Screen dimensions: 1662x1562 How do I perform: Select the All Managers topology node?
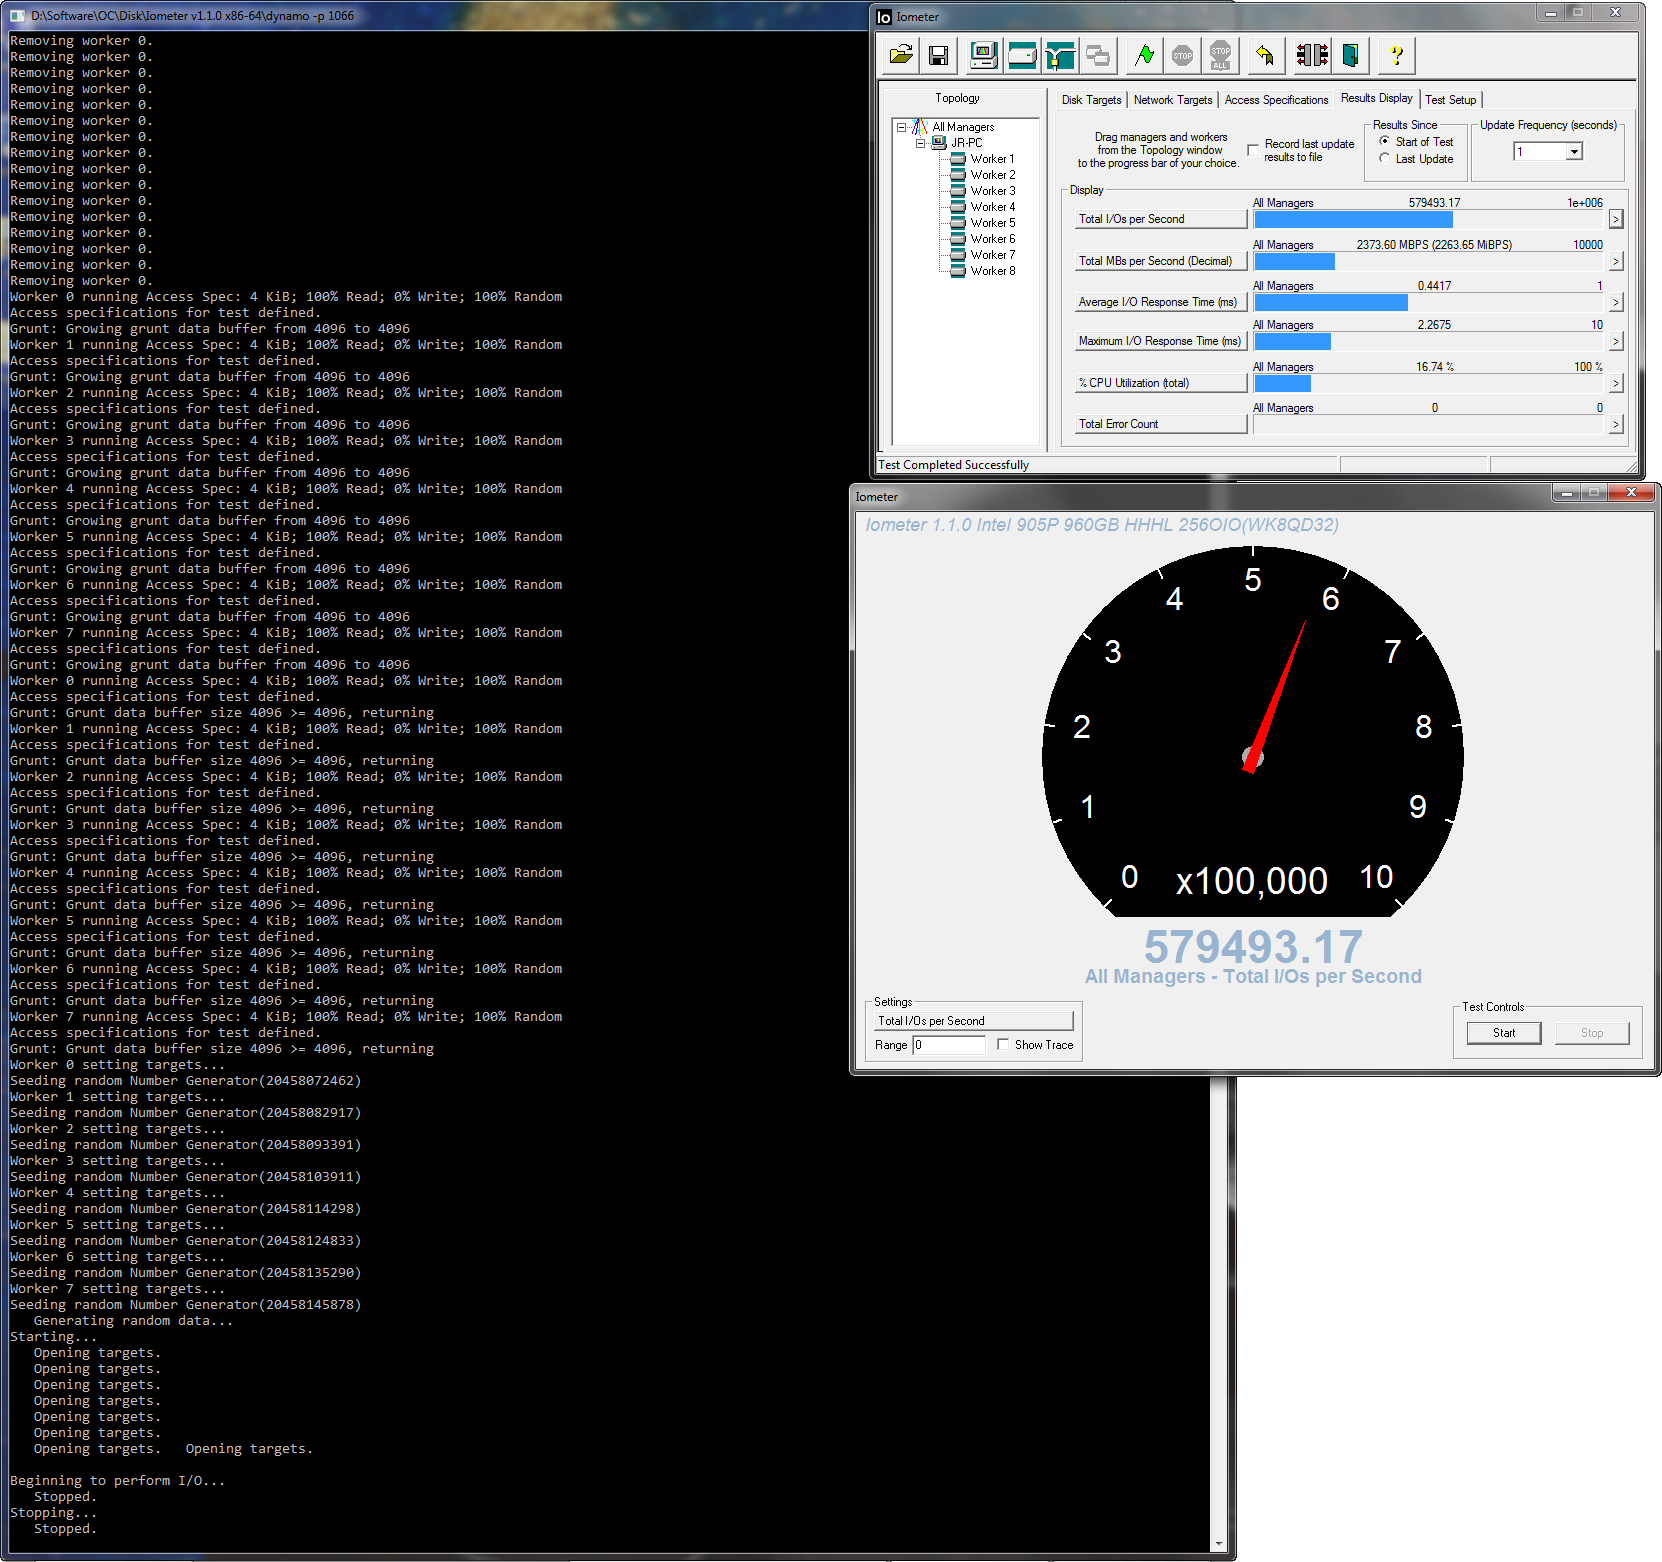click(963, 127)
